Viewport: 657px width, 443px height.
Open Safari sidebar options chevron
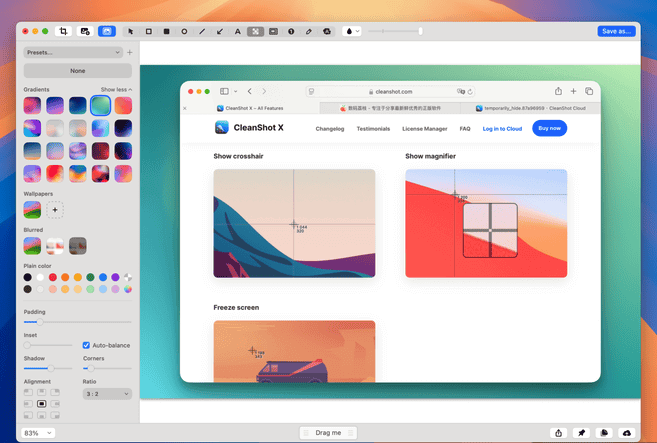tap(235, 91)
